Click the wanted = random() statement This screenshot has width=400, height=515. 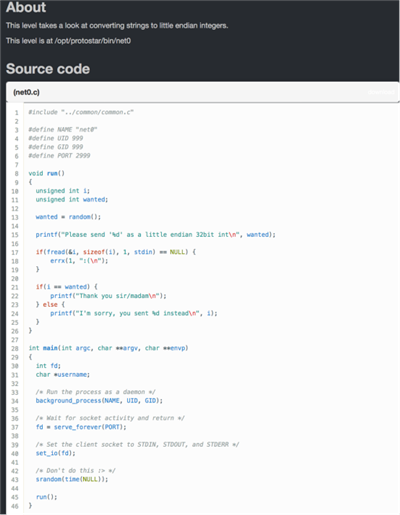(68, 217)
